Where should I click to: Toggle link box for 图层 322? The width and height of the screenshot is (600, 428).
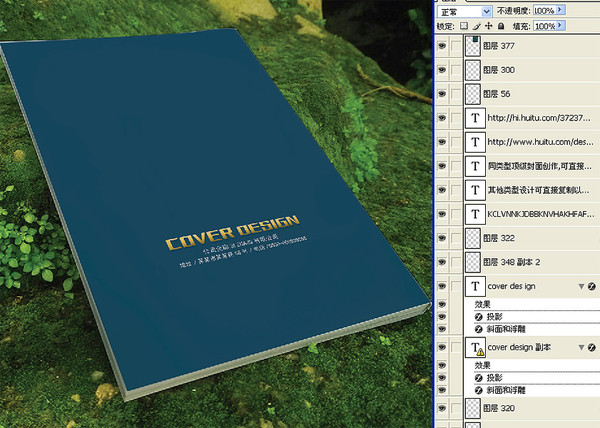coord(456,238)
